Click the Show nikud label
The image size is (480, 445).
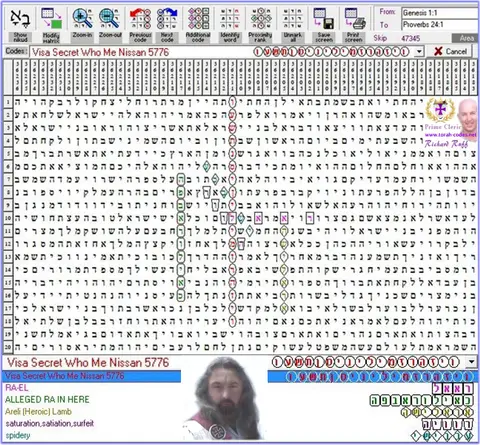pos(20,37)
